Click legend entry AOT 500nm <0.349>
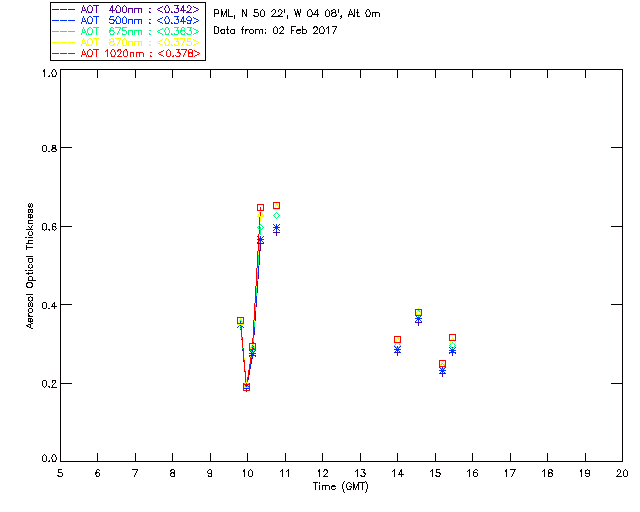 [126, 20]
